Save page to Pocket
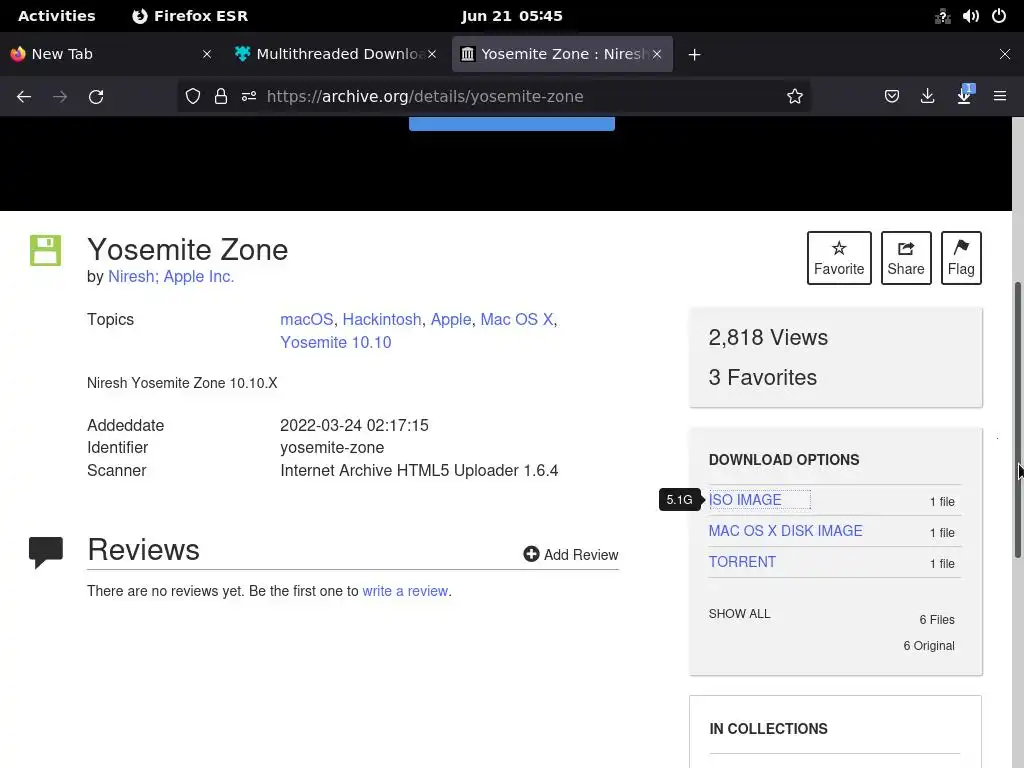Screen dimensions: 1024x768 [892, 96]
